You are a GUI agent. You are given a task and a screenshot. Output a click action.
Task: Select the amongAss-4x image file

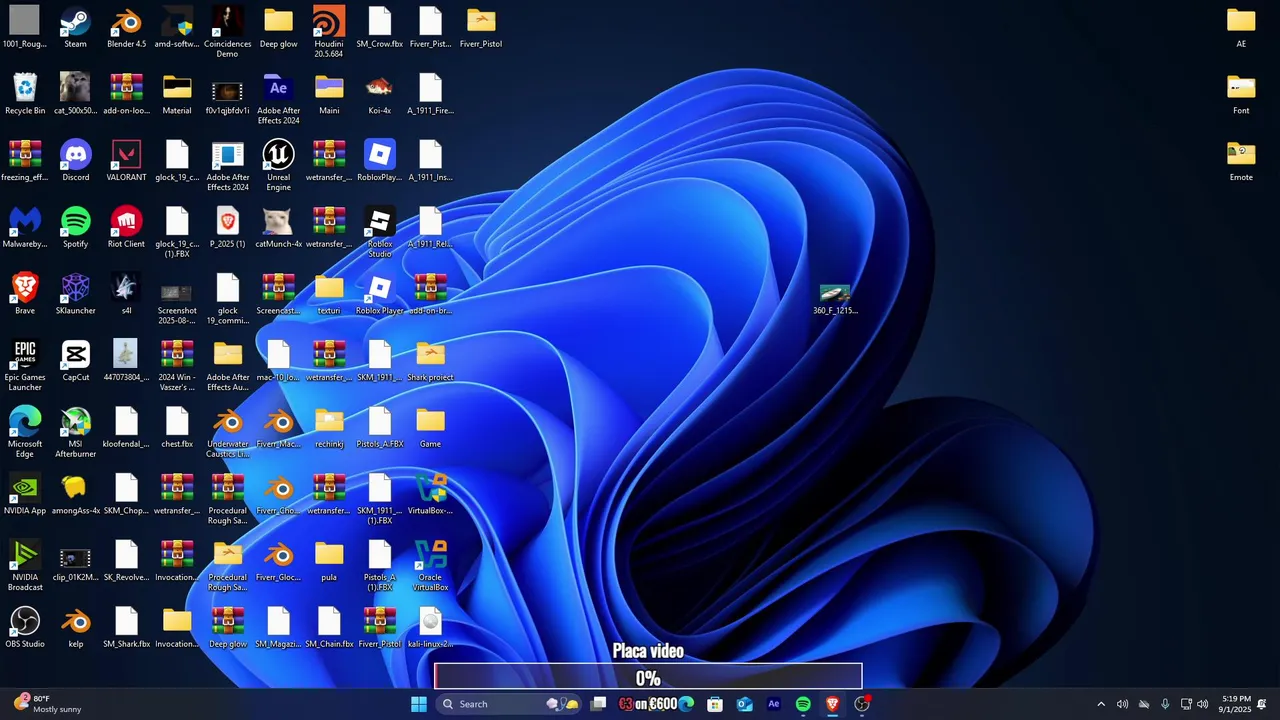75,494
